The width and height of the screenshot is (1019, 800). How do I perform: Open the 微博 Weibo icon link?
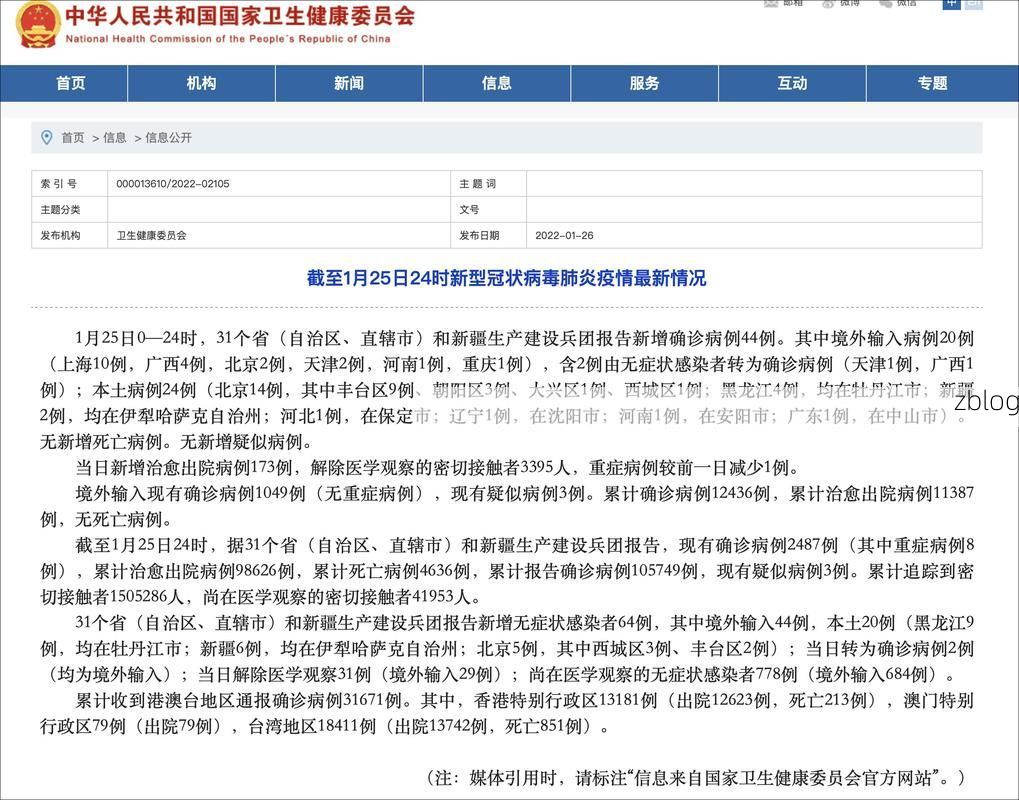pyautogui.click(x=840, y=3)
